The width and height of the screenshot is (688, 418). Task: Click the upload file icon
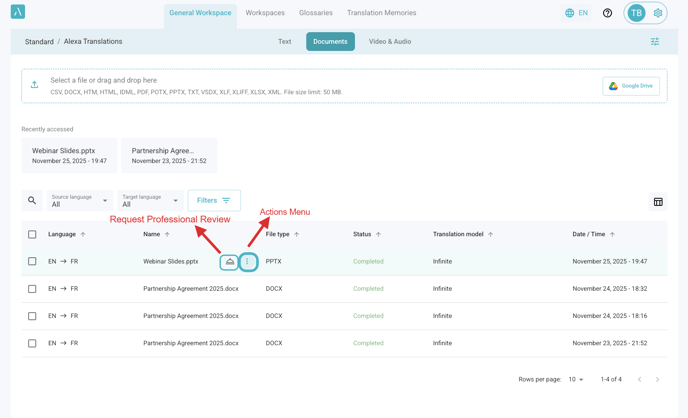coord(35,85)
